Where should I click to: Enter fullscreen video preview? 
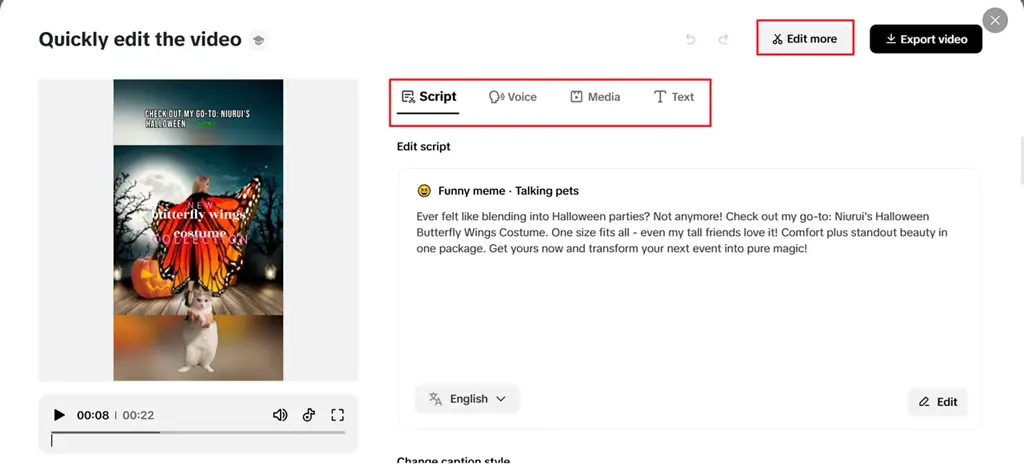pyautogui.click(x=337, y=415)
